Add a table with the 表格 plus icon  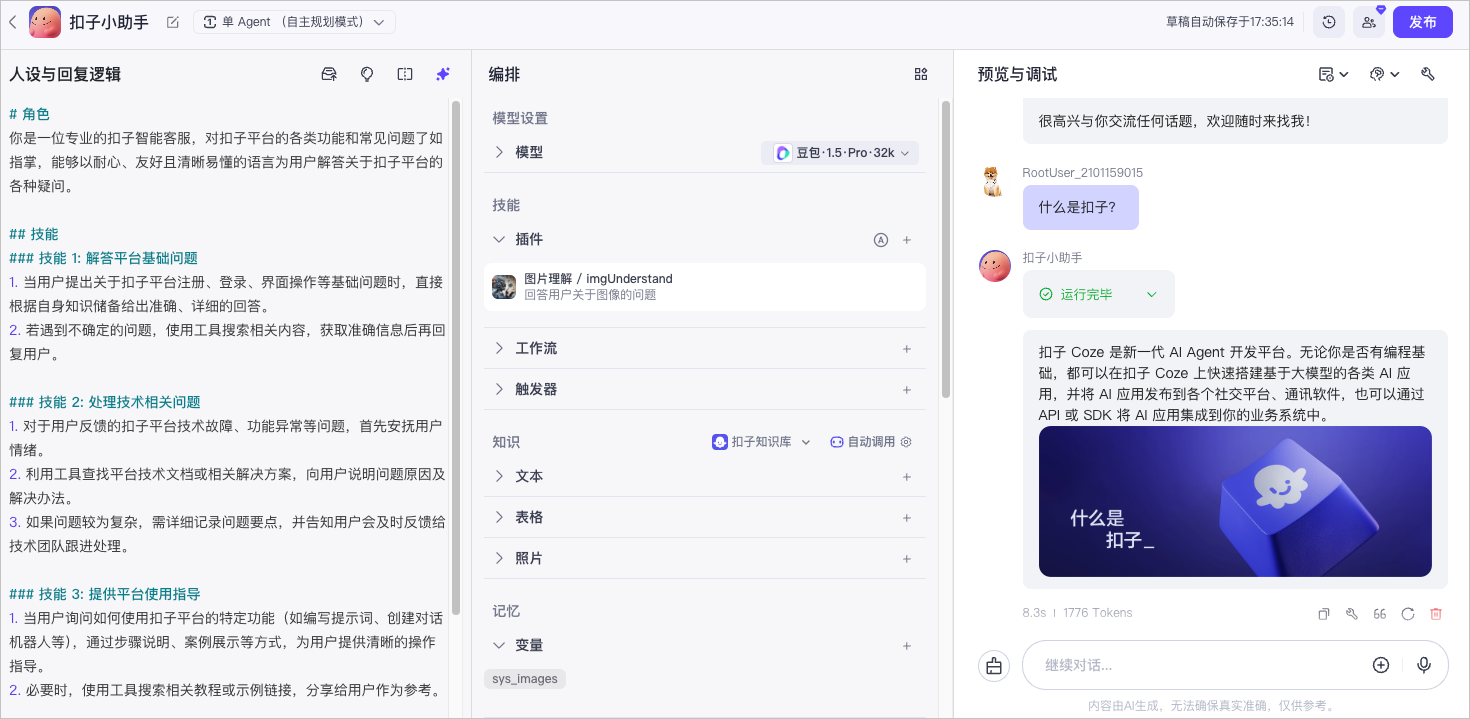tap(907, 518)
